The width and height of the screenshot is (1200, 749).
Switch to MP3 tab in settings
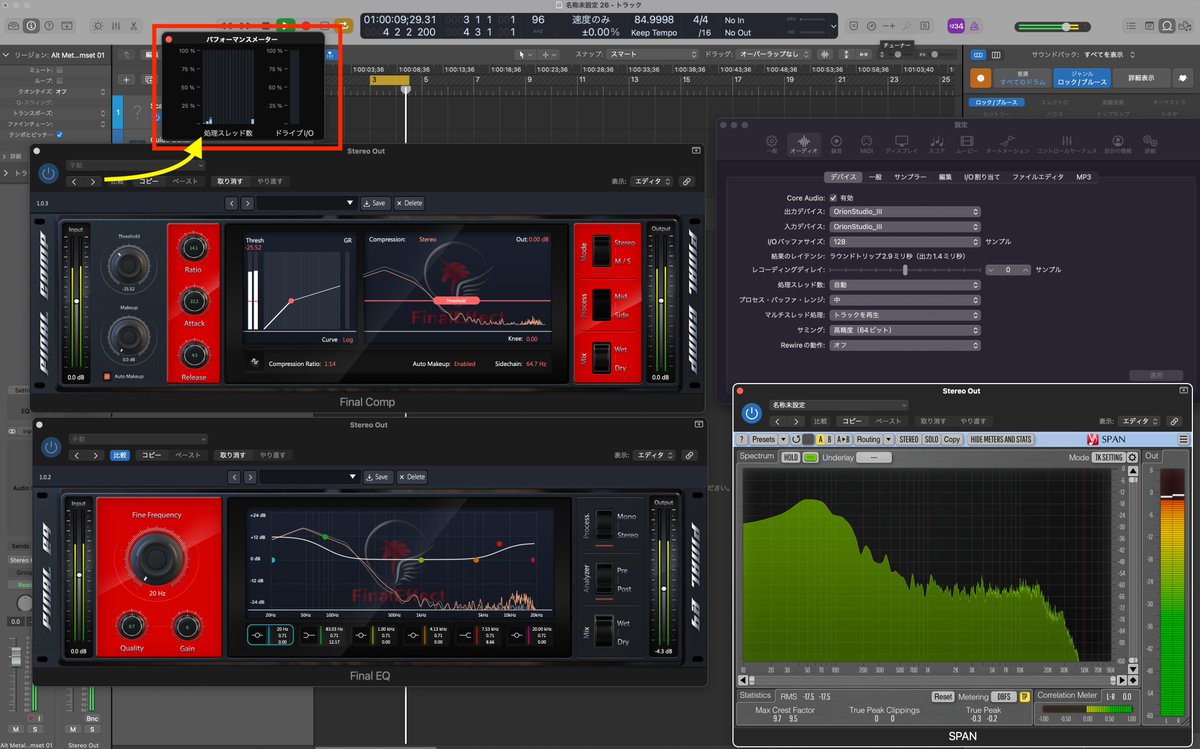pyautogui.click(x=1084, y=176)
